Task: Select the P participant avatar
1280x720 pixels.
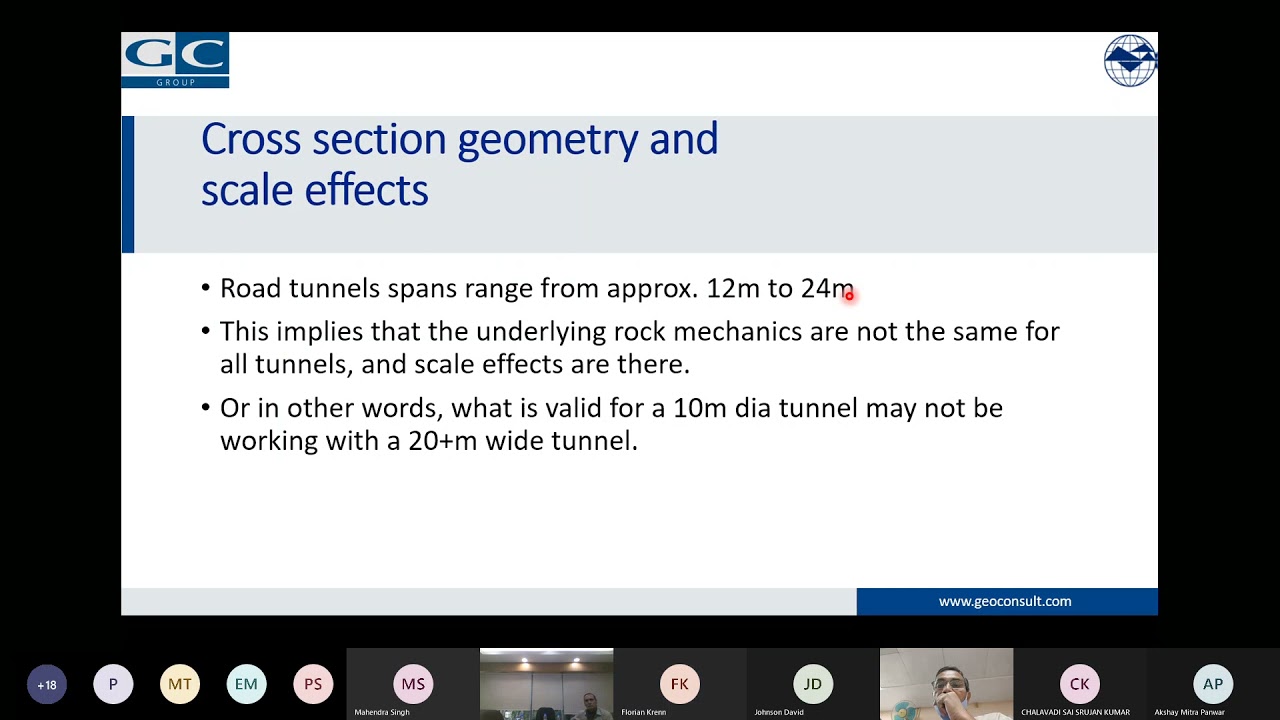Action: [113, 685]
